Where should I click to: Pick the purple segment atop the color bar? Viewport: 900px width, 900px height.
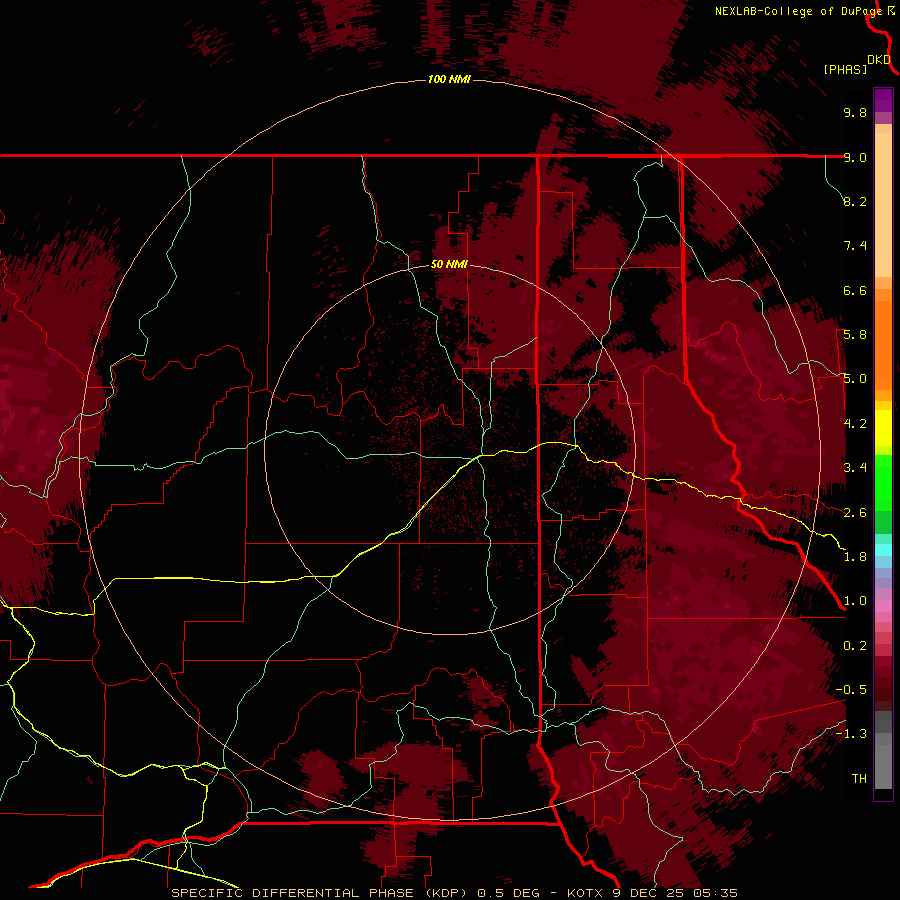click(883, 100)
